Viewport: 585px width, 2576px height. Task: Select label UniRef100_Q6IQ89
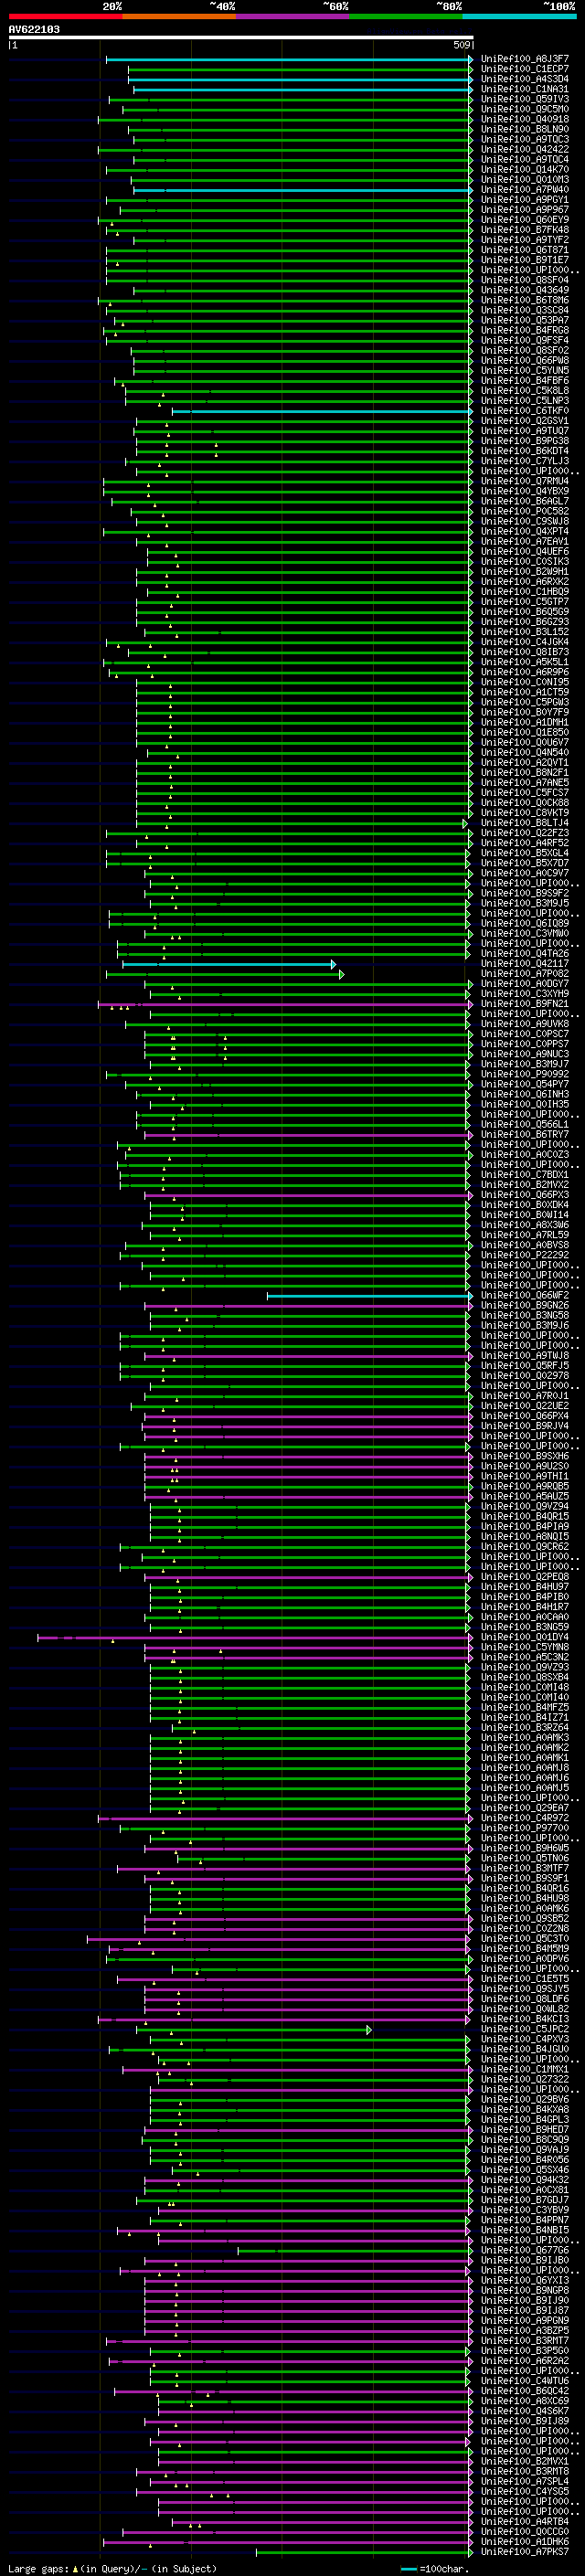click(x=525, y=923)
